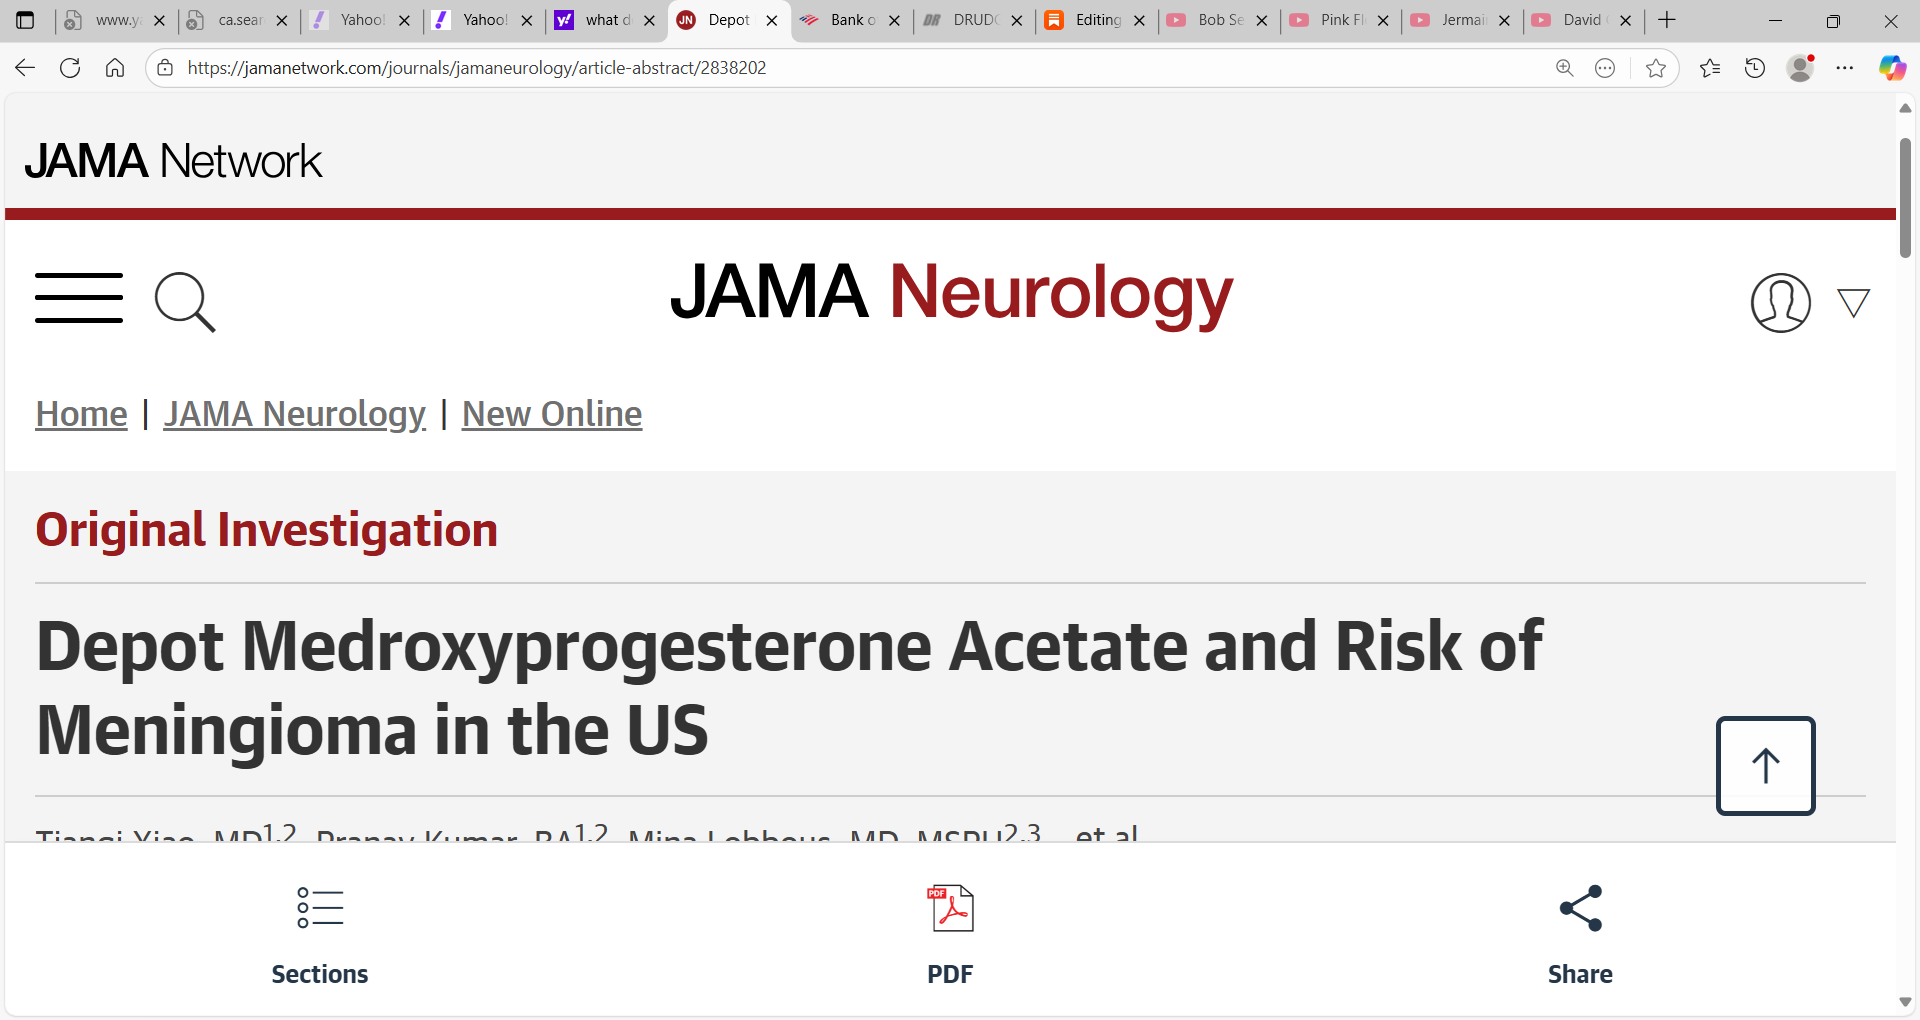
Task: Open New Online breadcrumb link
Action: tap(552, 414)
